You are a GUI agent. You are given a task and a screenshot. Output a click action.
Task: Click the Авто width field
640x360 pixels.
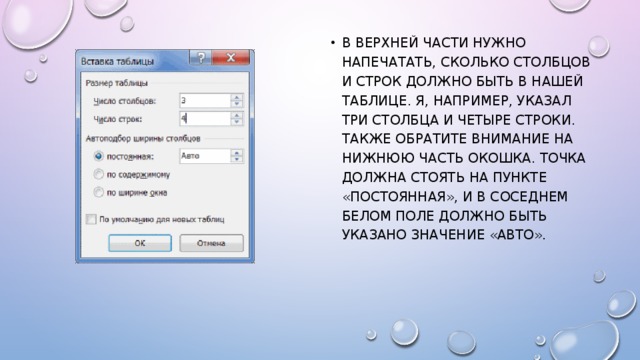pos(205,156)
